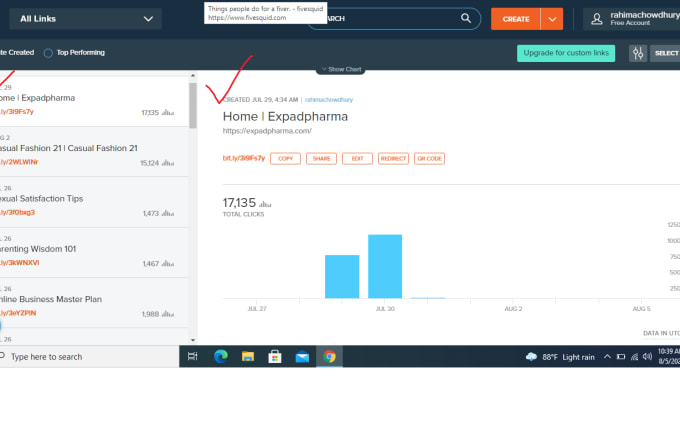Click the COPY button for the bitlink

pyautogui.click(x=285, y=159)
